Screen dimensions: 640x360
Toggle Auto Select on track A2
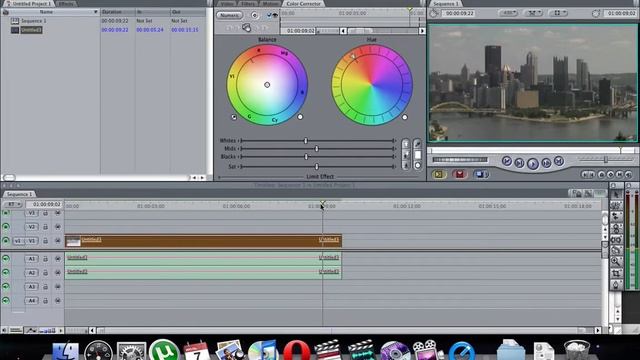[58, 273]
